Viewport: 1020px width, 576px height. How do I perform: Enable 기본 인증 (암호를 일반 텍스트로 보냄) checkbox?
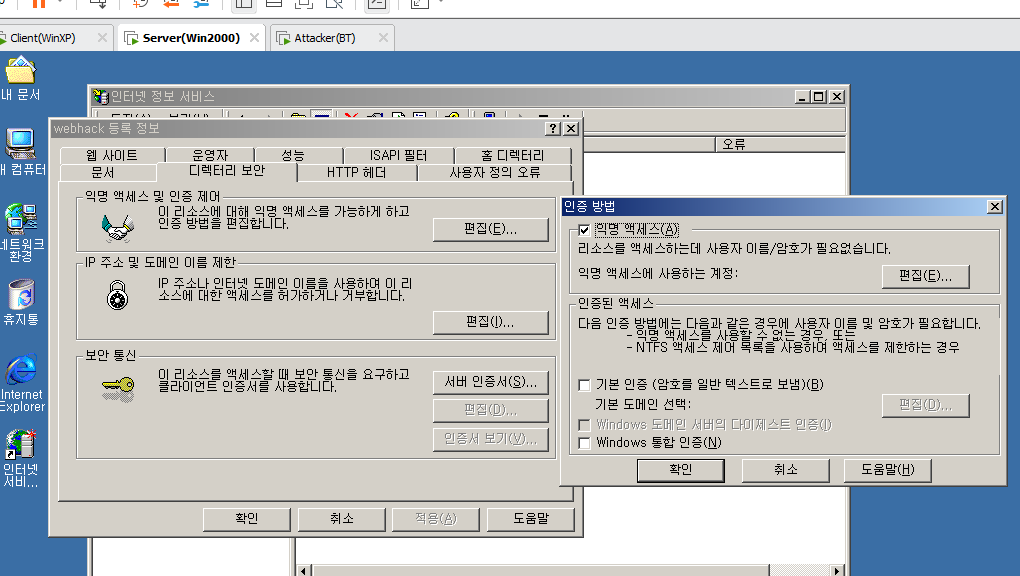coord(584,385)
